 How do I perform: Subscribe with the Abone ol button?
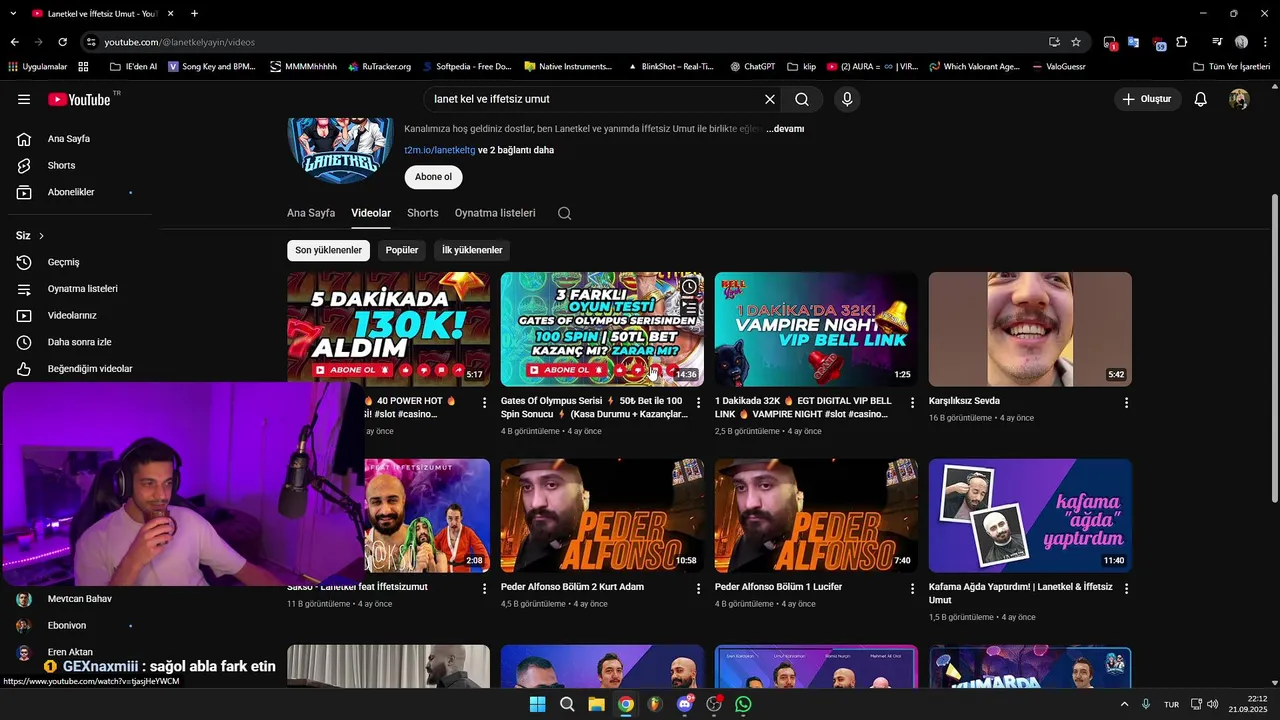coord(433,177)
